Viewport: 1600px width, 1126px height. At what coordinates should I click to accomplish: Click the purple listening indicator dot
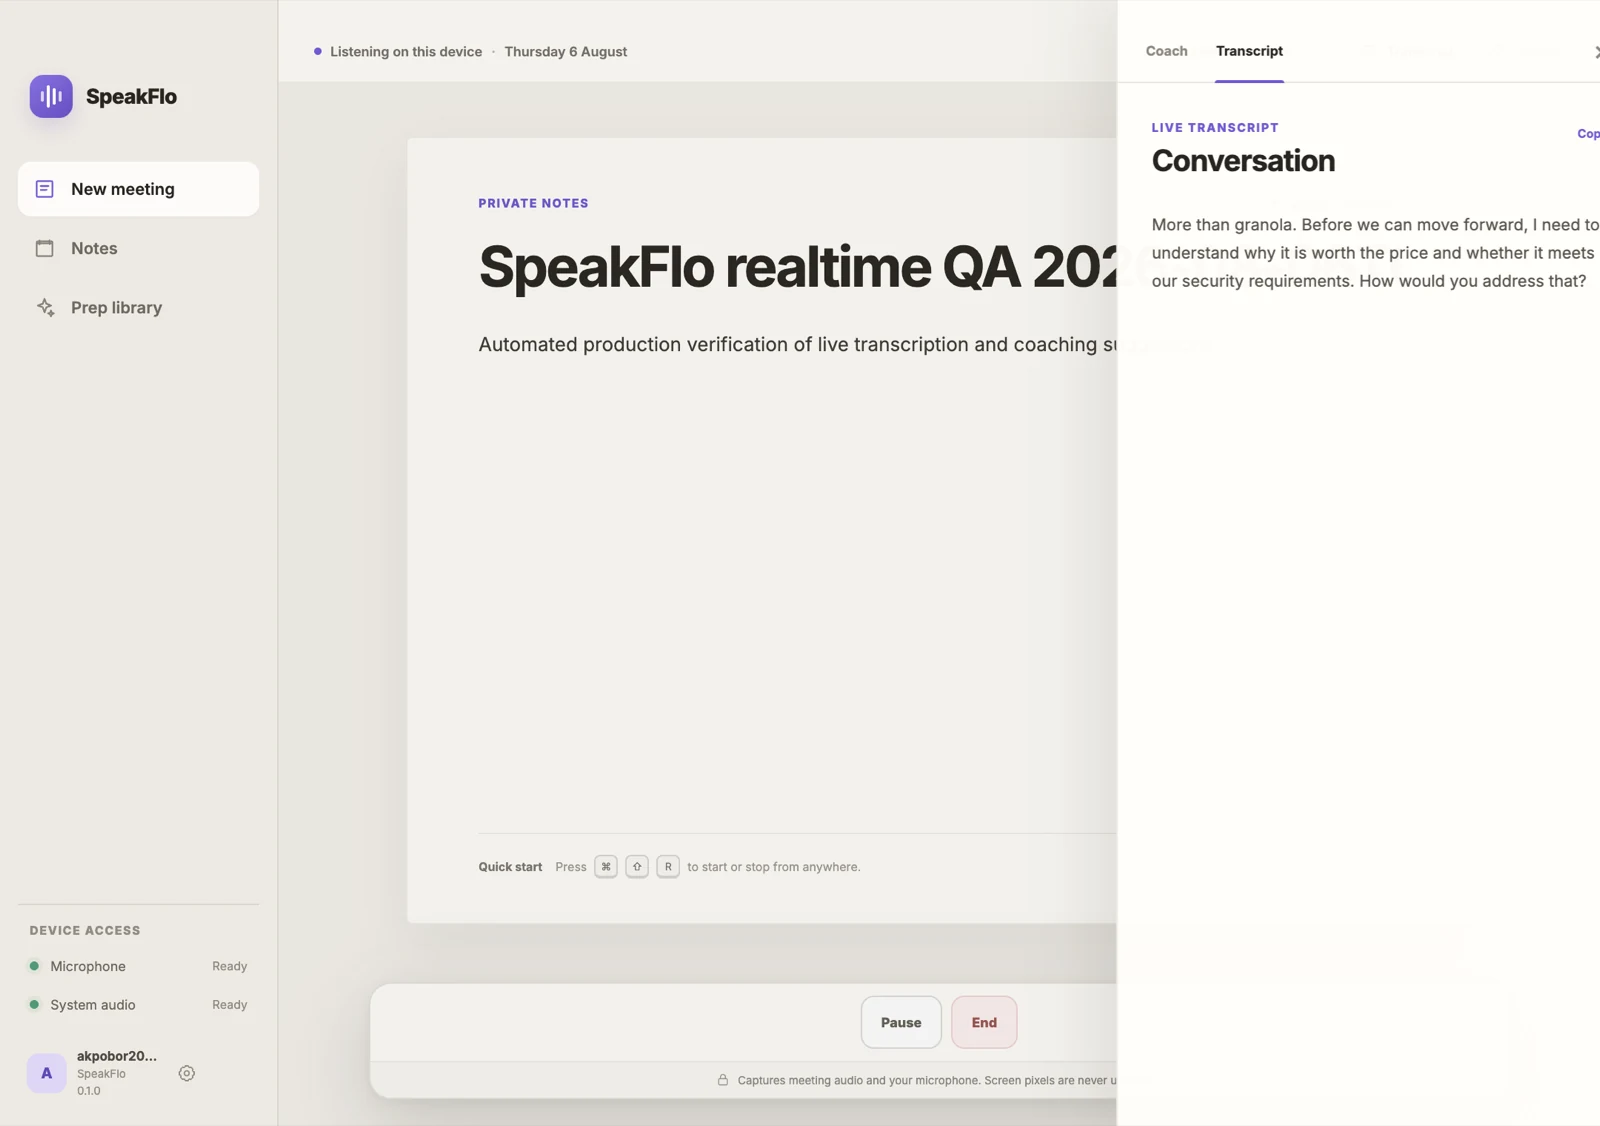[x=318, y=51]
